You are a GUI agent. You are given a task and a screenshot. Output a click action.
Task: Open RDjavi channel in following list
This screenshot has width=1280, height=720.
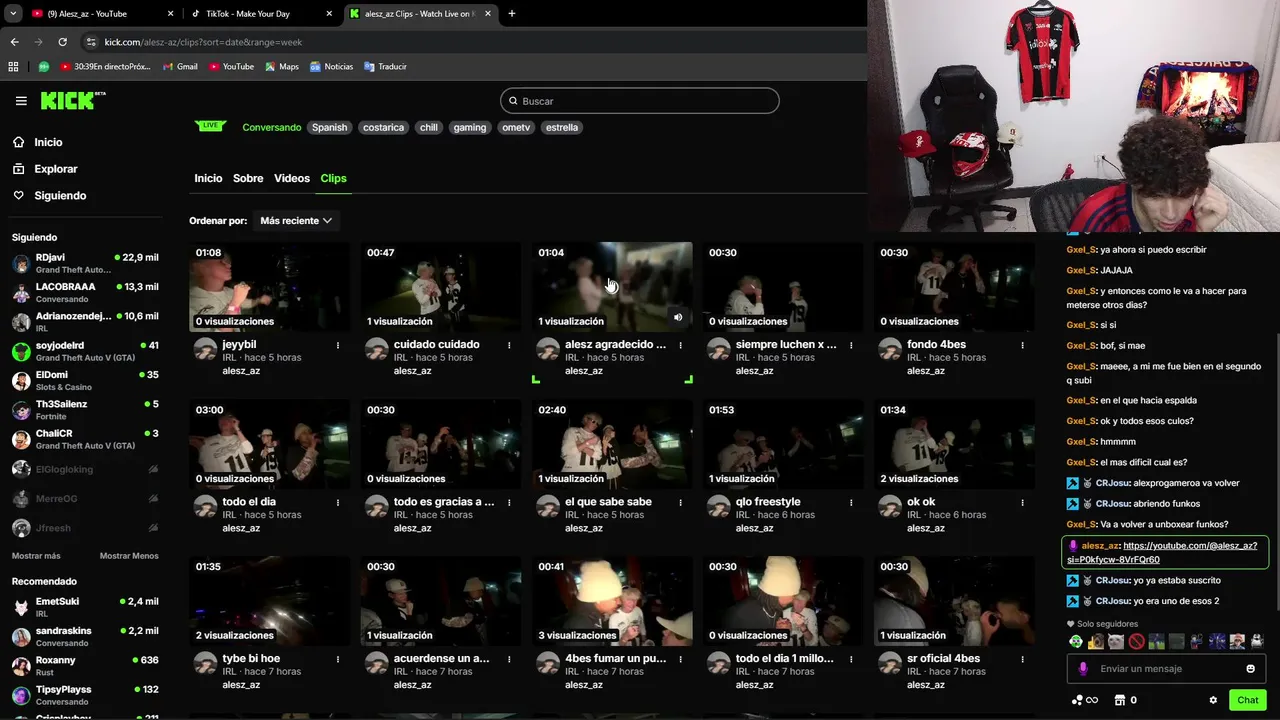click(x=85, y=264)
